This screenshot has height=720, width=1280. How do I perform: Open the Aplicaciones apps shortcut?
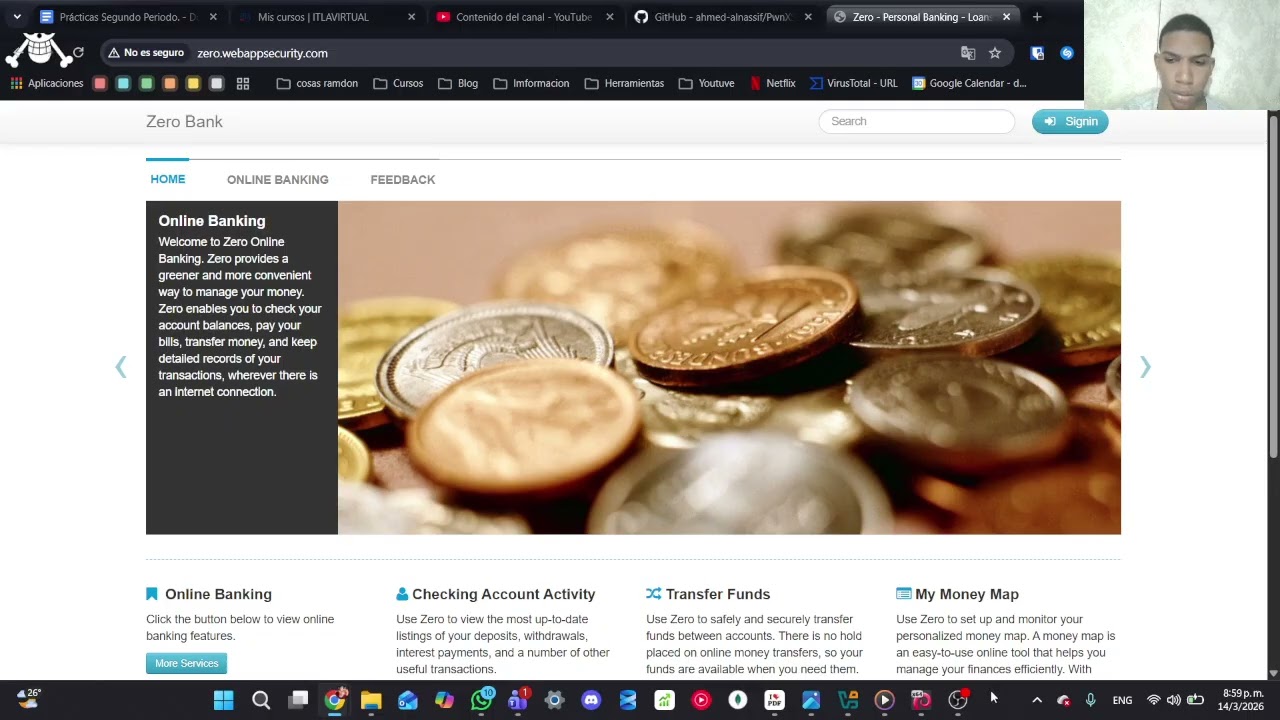coord(47,83)
